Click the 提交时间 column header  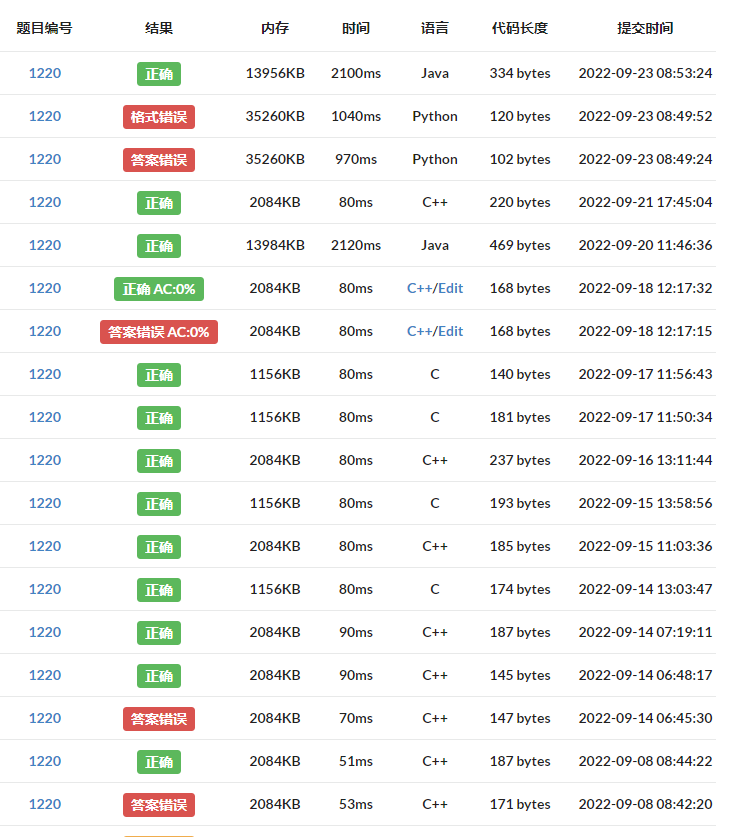645,28
